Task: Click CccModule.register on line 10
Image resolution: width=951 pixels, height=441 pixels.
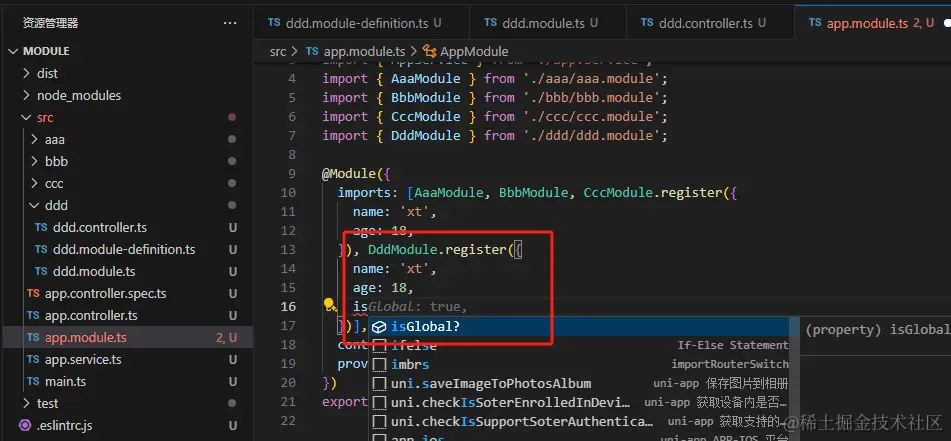Action: pyautogui.click(x=653, y=193)
